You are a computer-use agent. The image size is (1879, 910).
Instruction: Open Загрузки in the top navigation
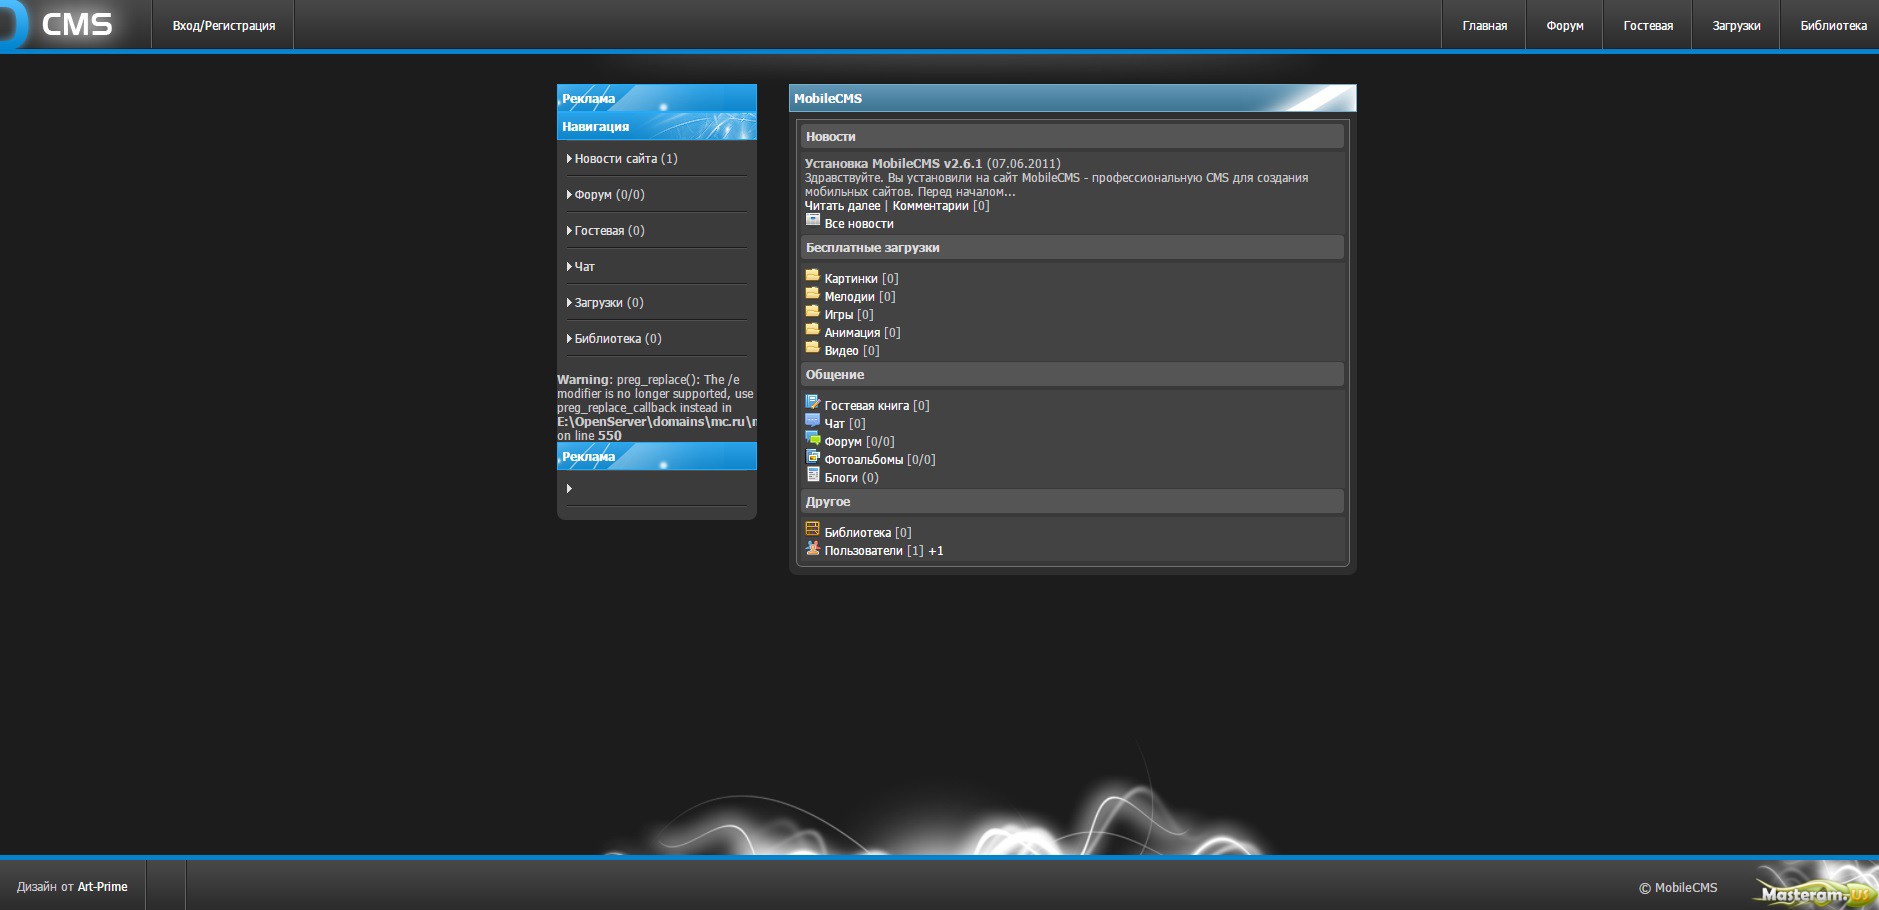1736,26
